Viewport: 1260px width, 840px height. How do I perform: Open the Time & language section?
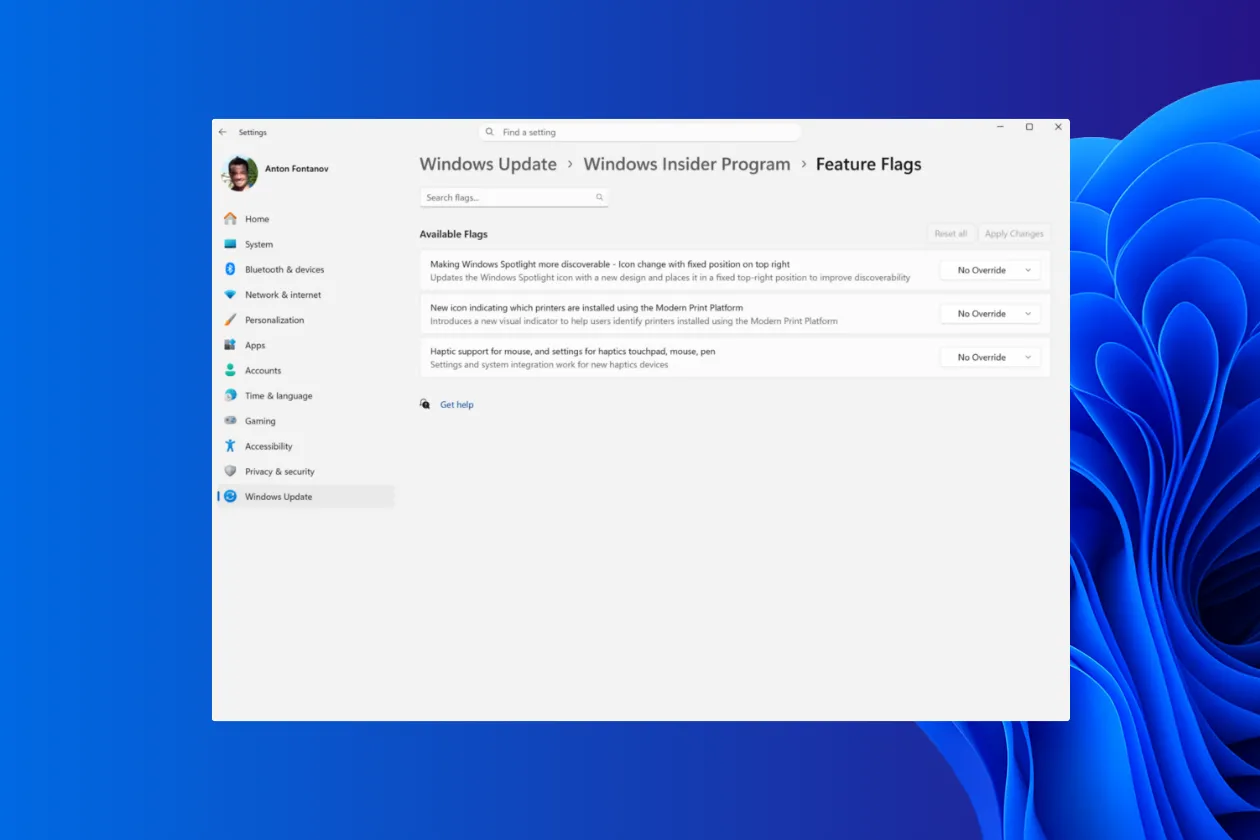pyautogui.click(x=278, y=396)
